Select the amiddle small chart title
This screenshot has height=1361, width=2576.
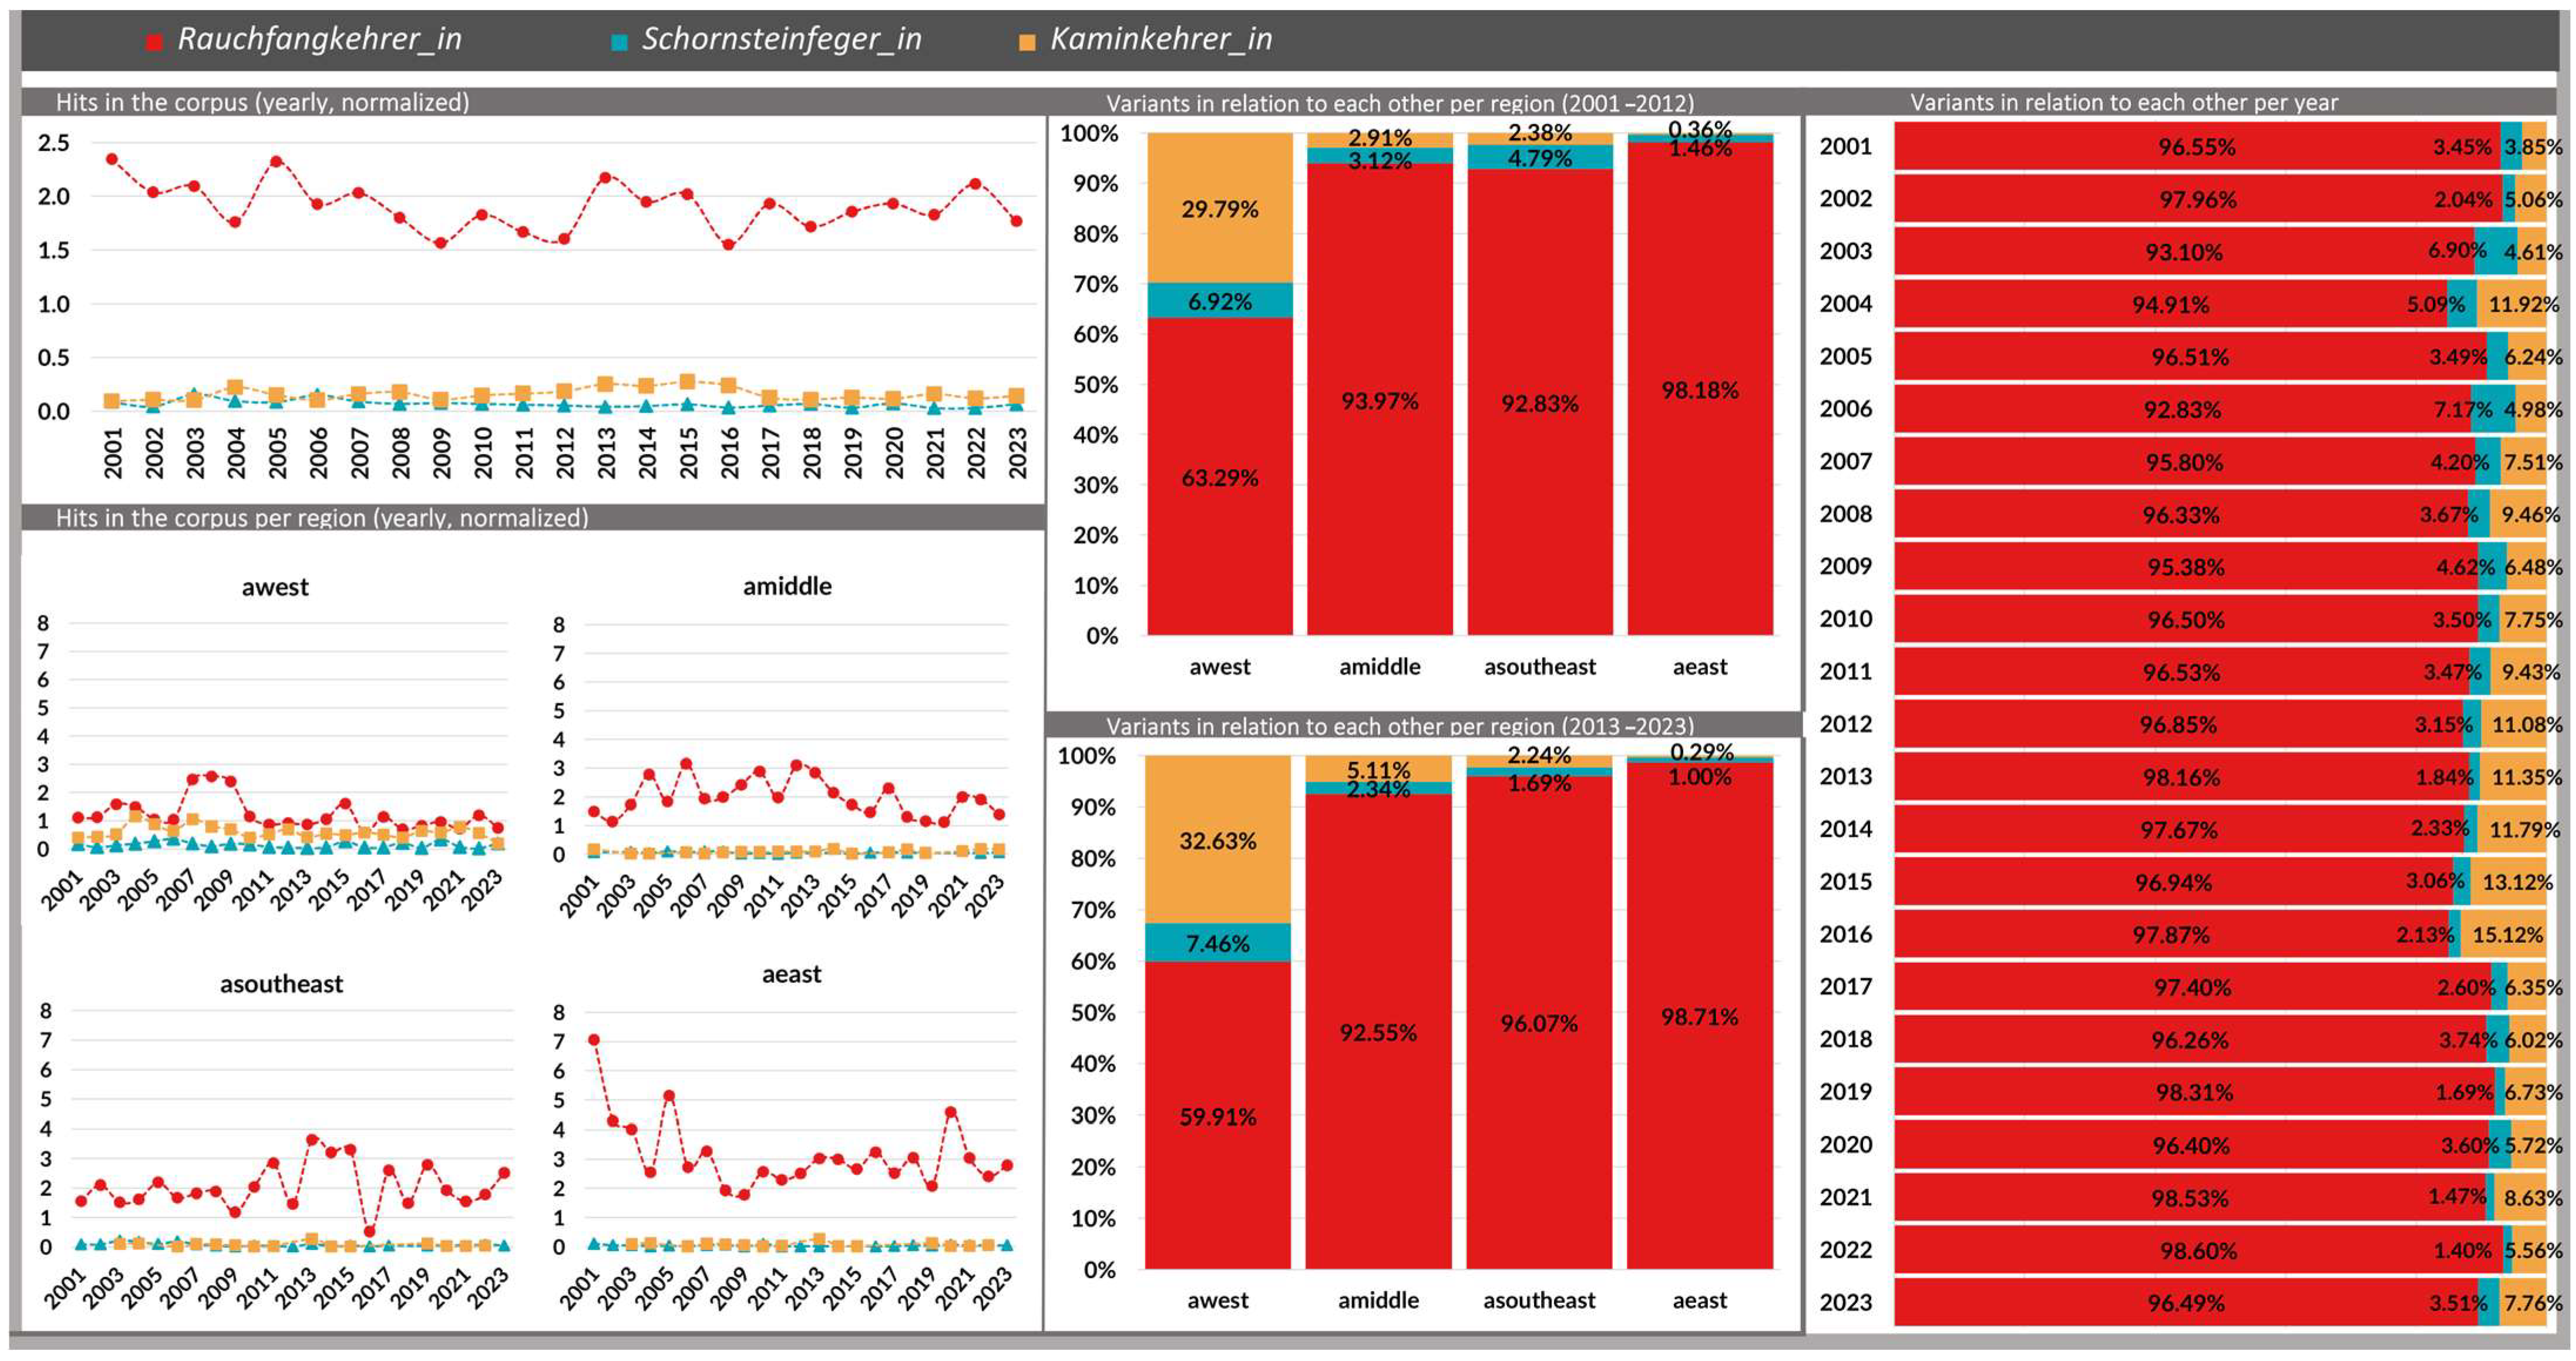[787, 586]
